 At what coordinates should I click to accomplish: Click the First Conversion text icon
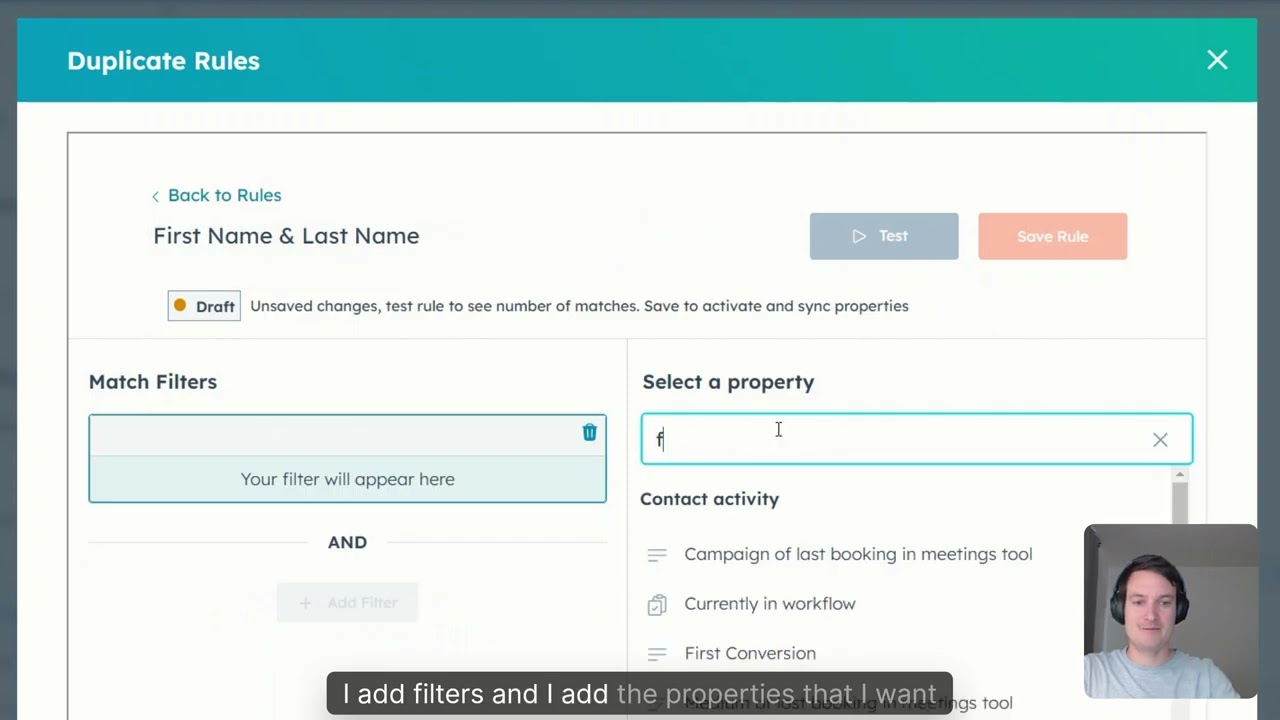pyautogui.click(x=657, y=654)
